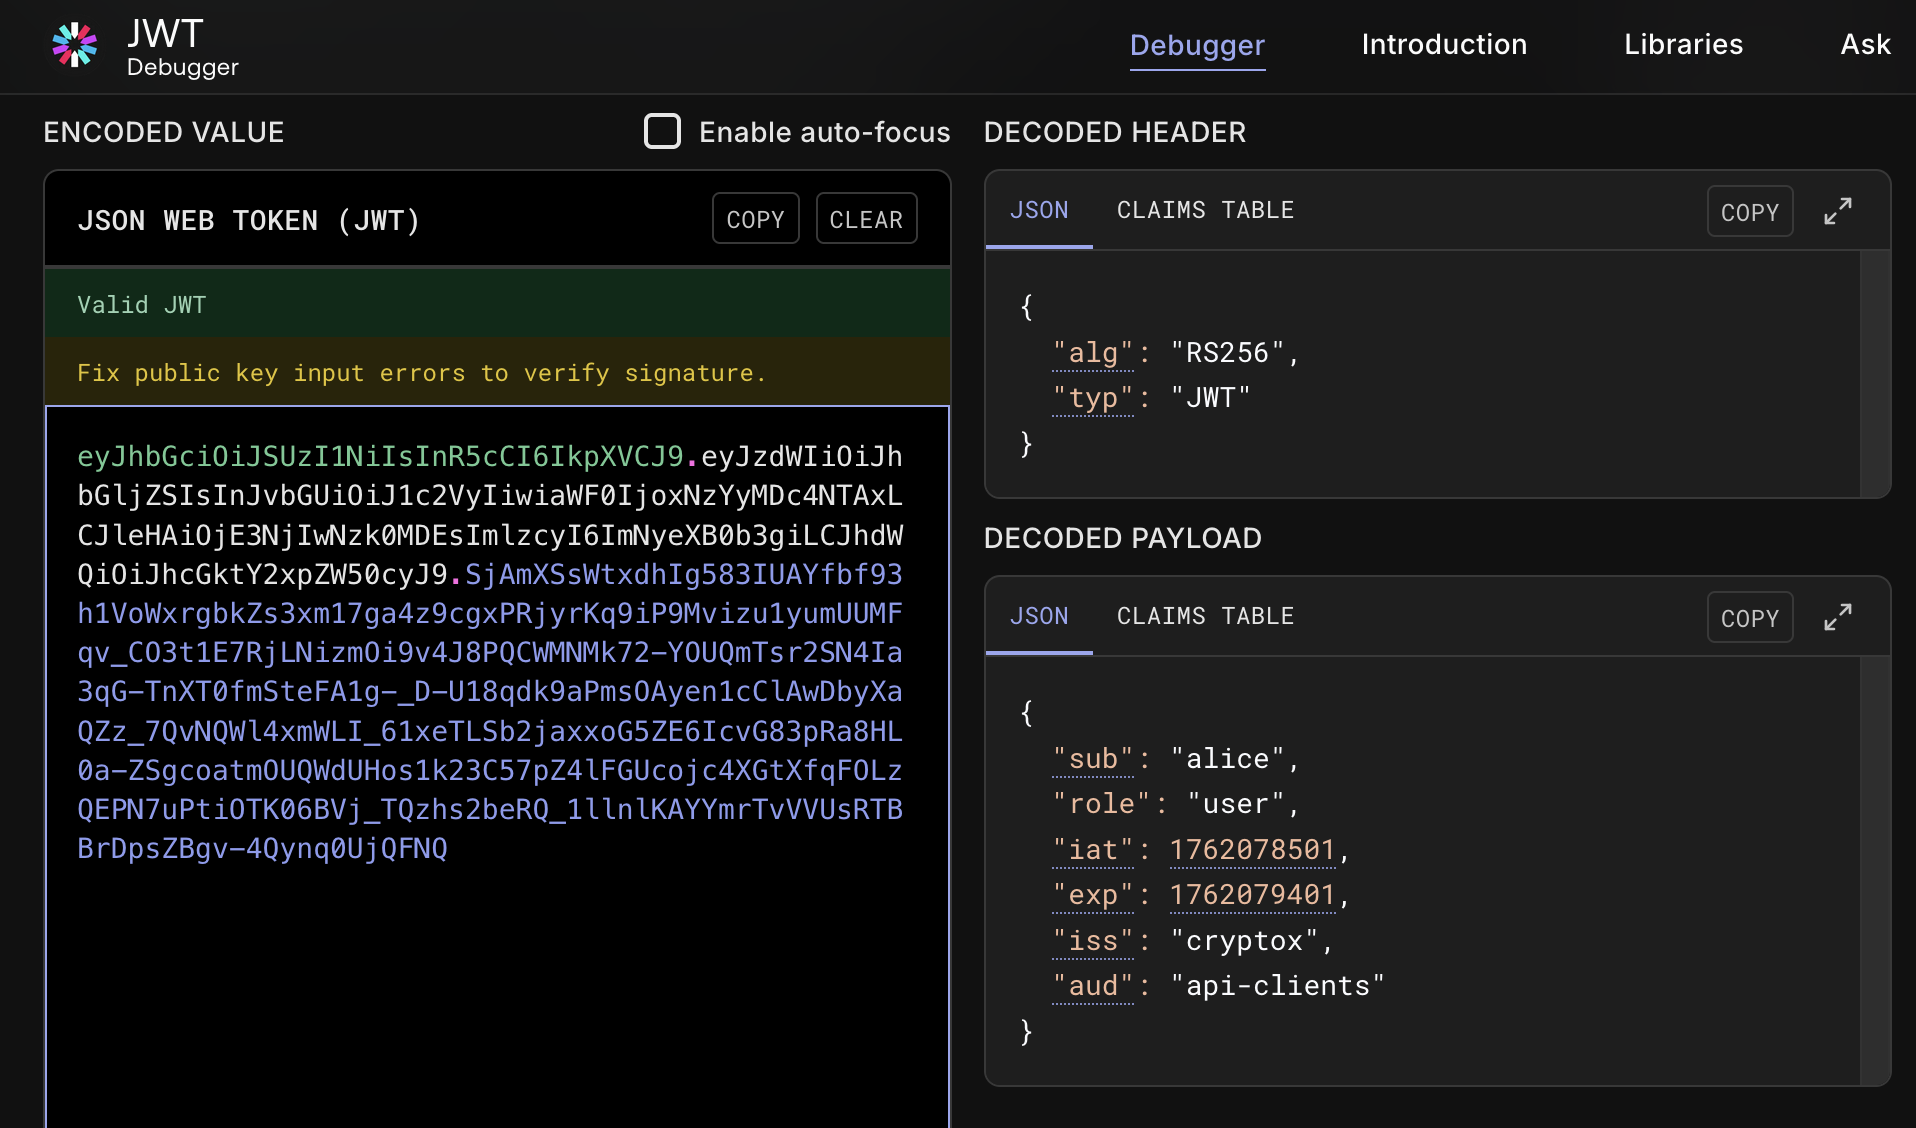Click the Ask menu item
1916x1128 pixels.
coord(1864,44)
